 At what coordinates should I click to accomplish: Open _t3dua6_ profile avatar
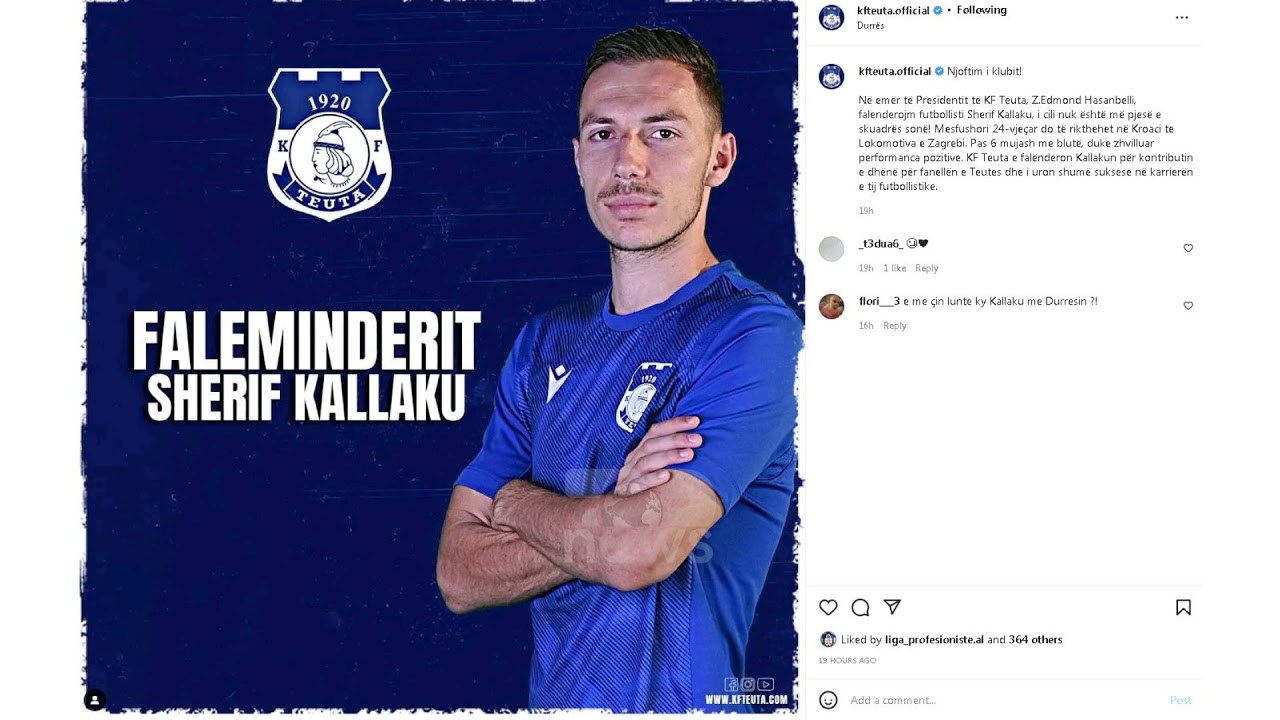coord(831,248)
